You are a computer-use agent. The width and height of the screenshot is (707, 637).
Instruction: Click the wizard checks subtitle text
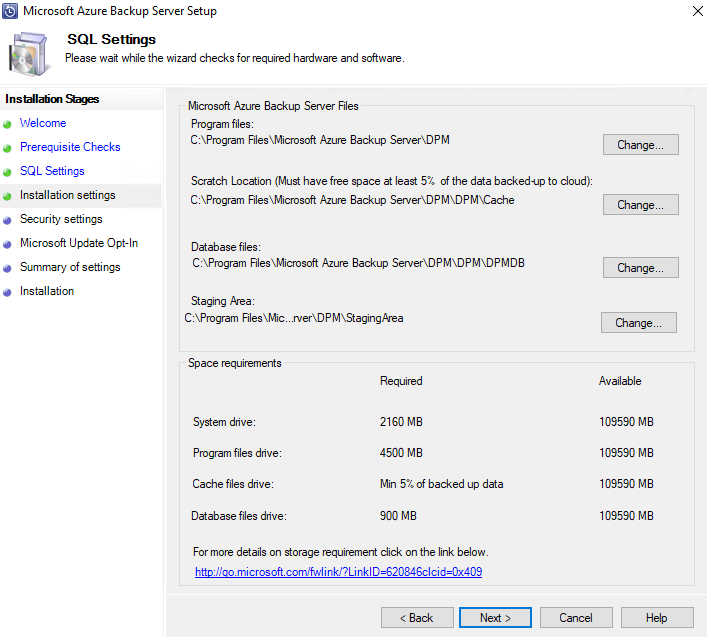[x=235, y=58]
